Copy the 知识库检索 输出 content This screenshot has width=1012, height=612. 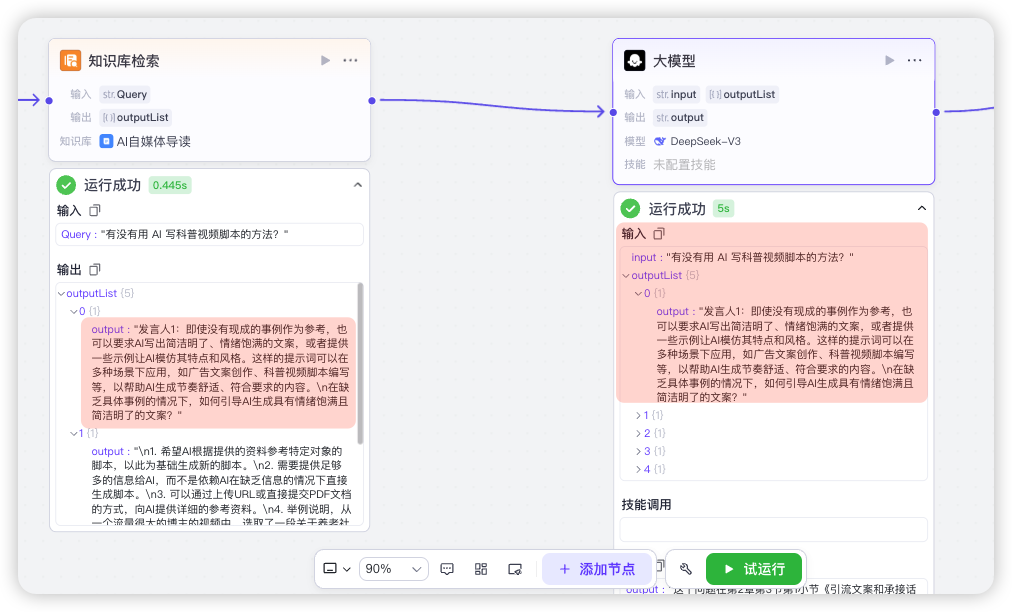(x=95, y=269)
